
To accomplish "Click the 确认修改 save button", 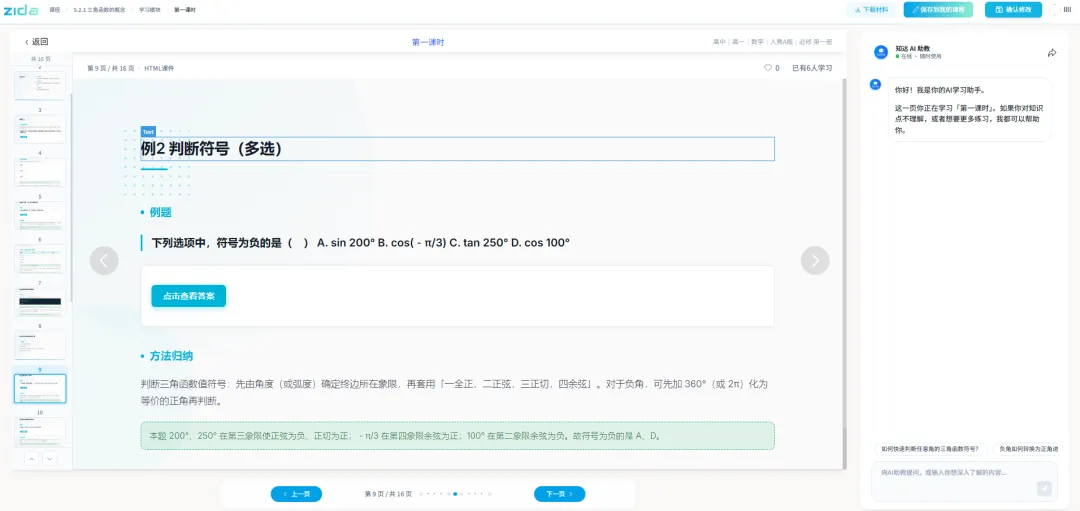I will [x=1013, y=10].
